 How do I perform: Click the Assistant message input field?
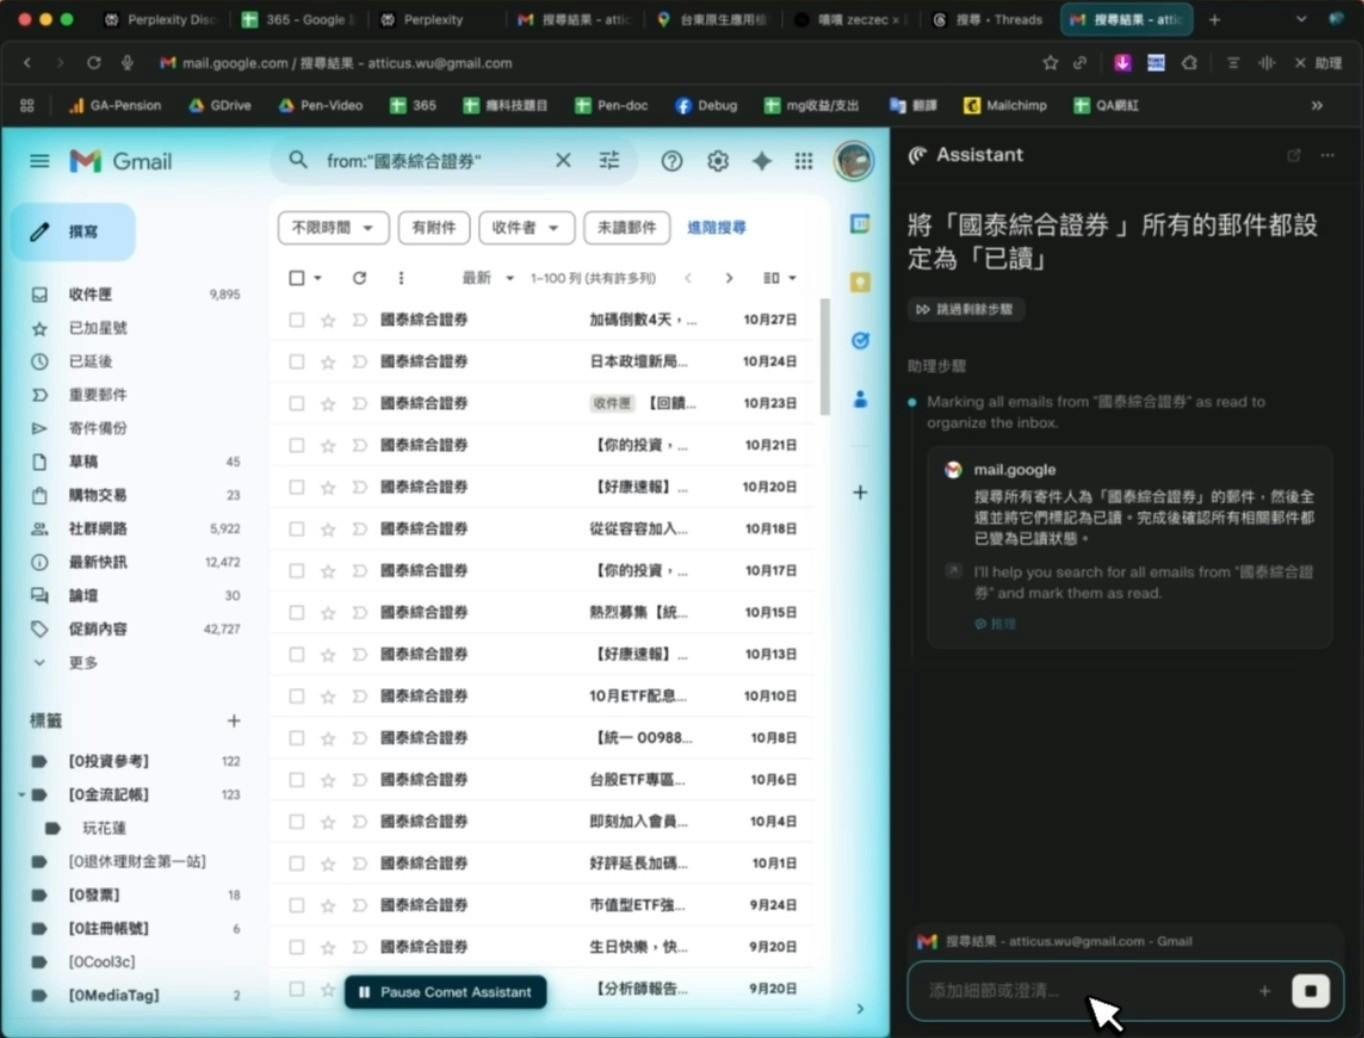coord(1080,990)
